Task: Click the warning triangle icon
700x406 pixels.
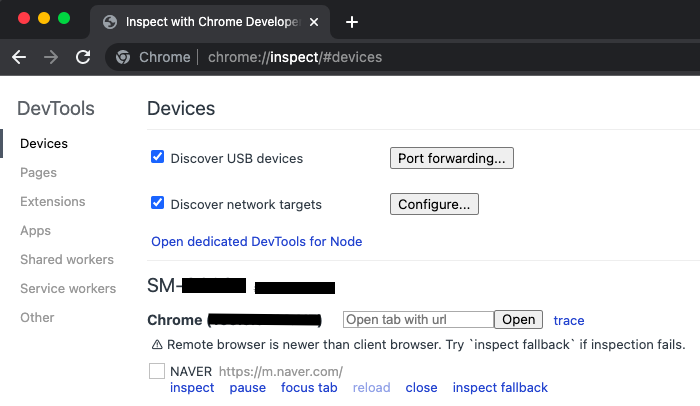Action: (x=157, y=344)
